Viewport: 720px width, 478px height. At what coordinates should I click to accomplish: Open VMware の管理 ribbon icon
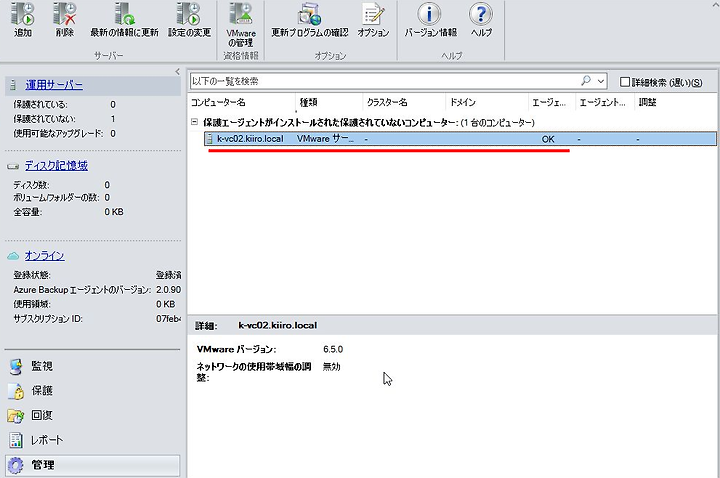click(241, 14)
